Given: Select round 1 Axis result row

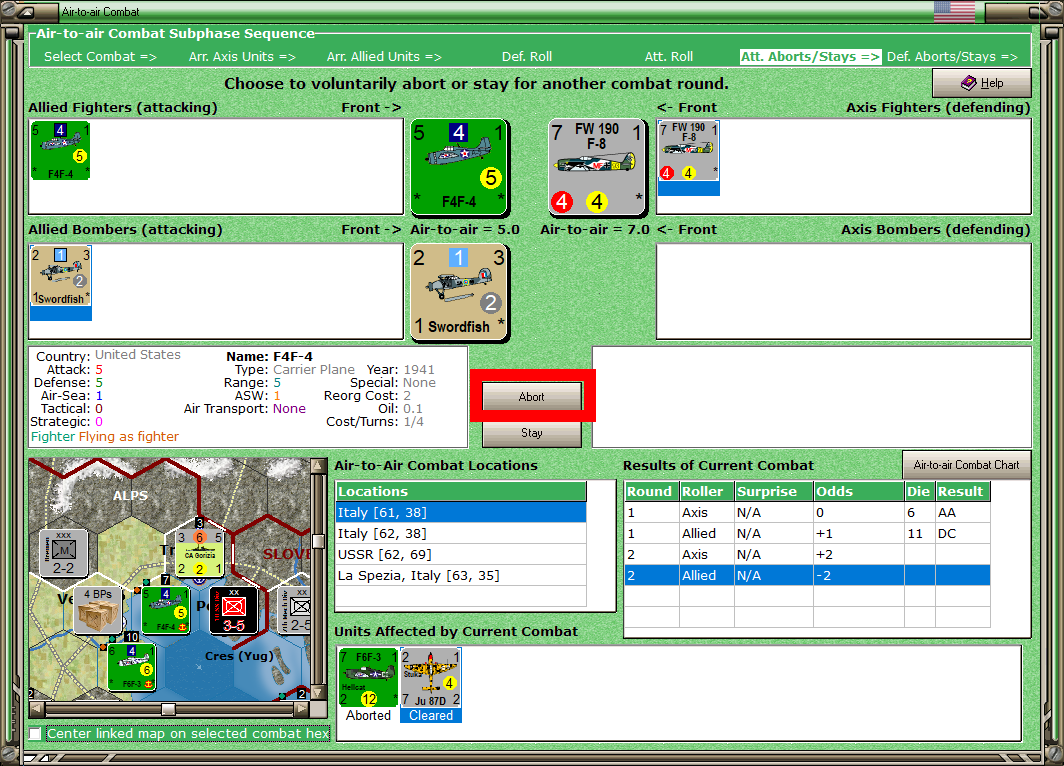Looking at the screenshot, I should tap(807, 512).
